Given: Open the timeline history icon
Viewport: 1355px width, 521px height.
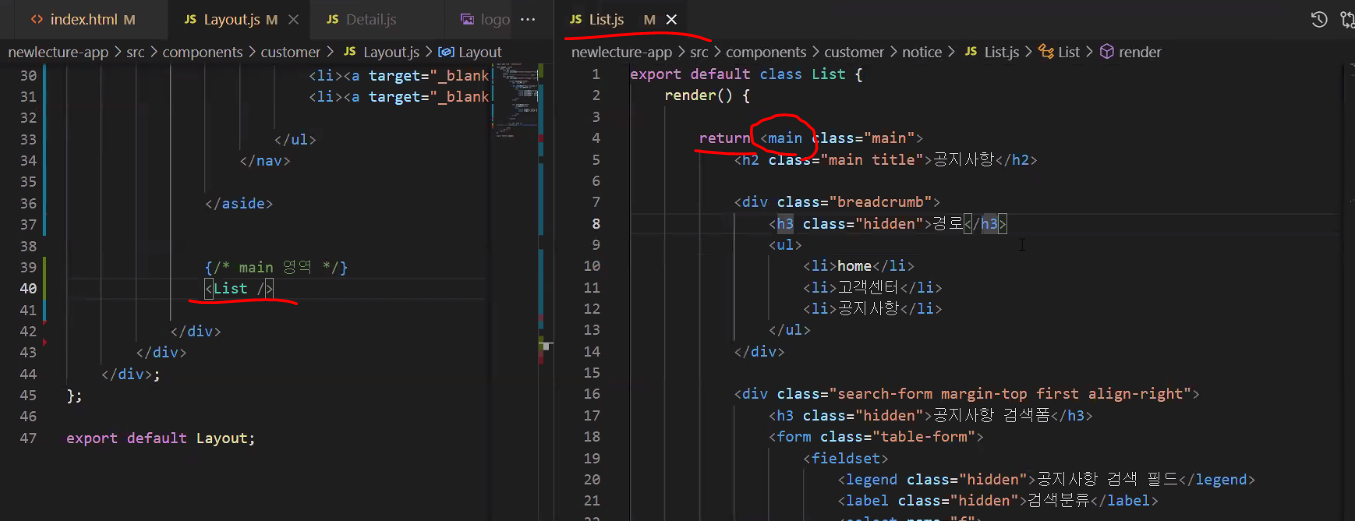Looking at the screenshot, I should [1319, 19].
